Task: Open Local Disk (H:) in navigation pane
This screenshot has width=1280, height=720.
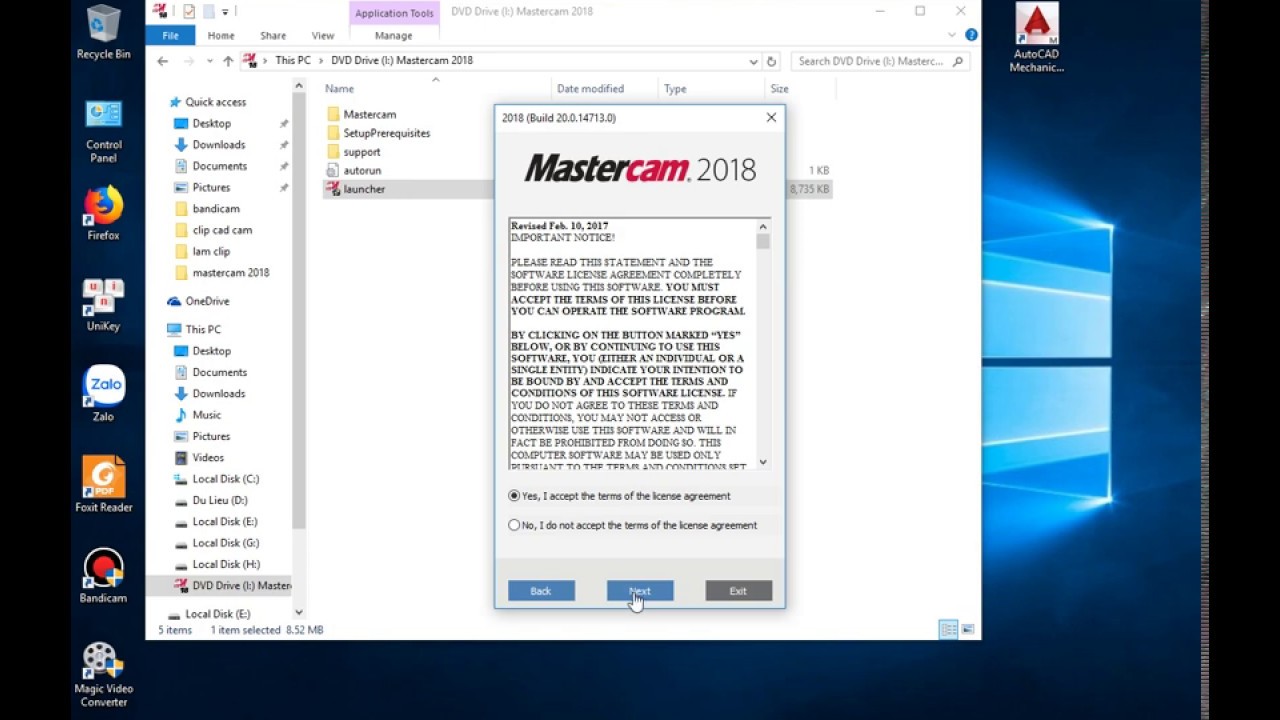Action: click(216, 565)
